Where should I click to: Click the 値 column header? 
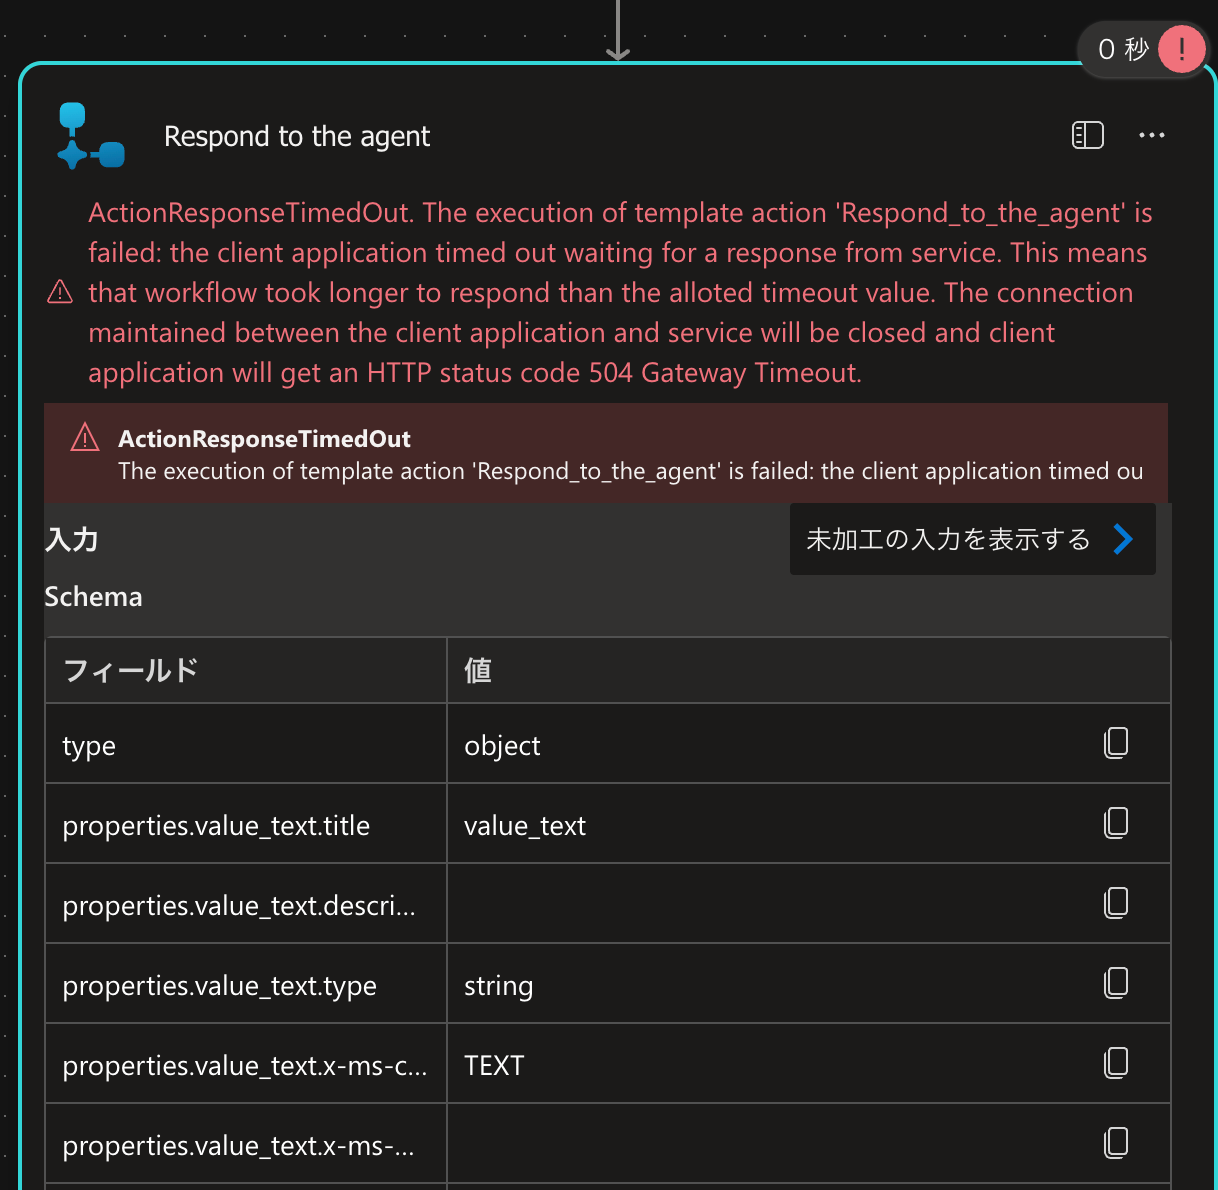[x=478, y=670]
